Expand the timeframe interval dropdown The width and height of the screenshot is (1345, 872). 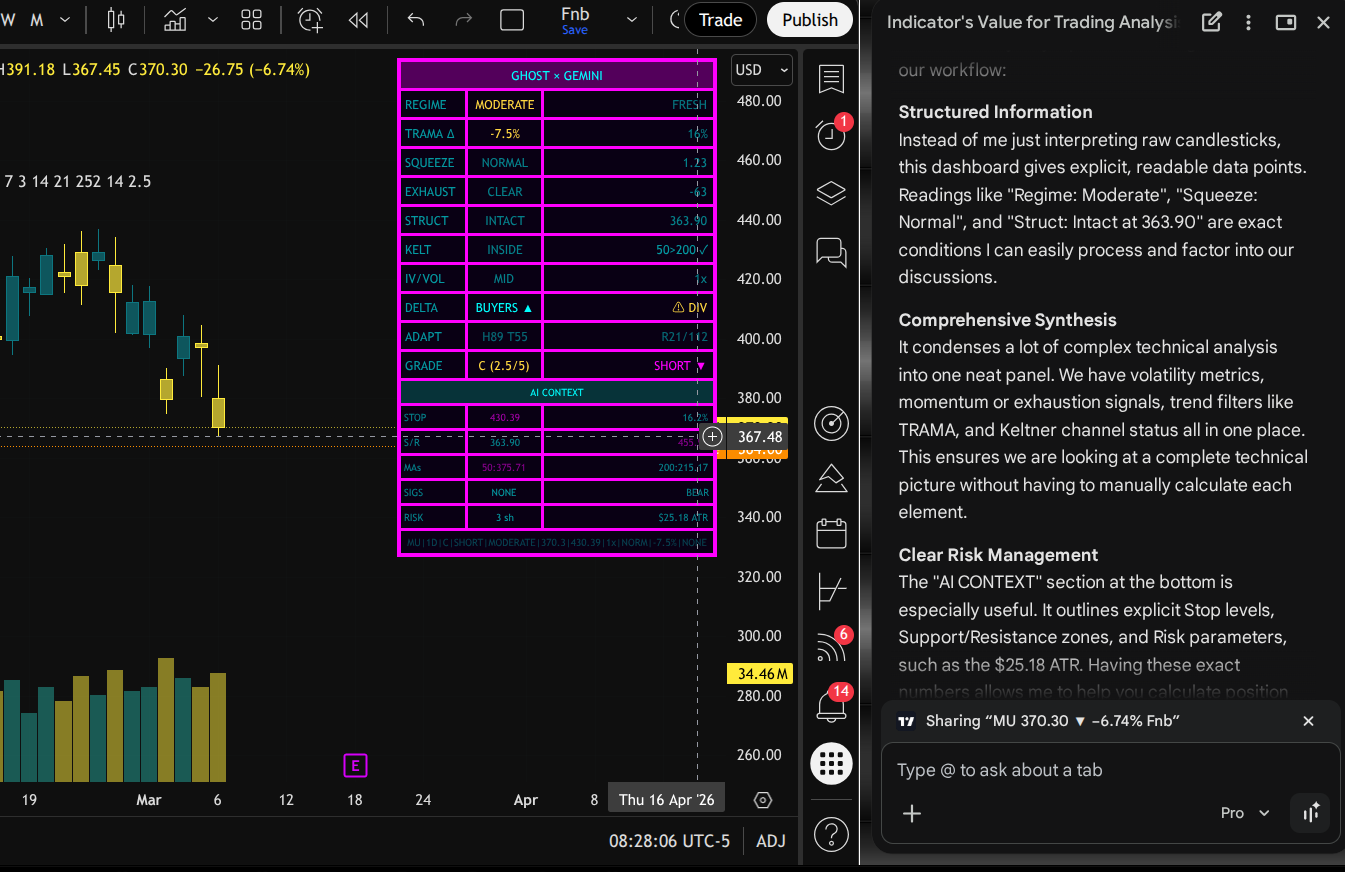pos(65,20)
